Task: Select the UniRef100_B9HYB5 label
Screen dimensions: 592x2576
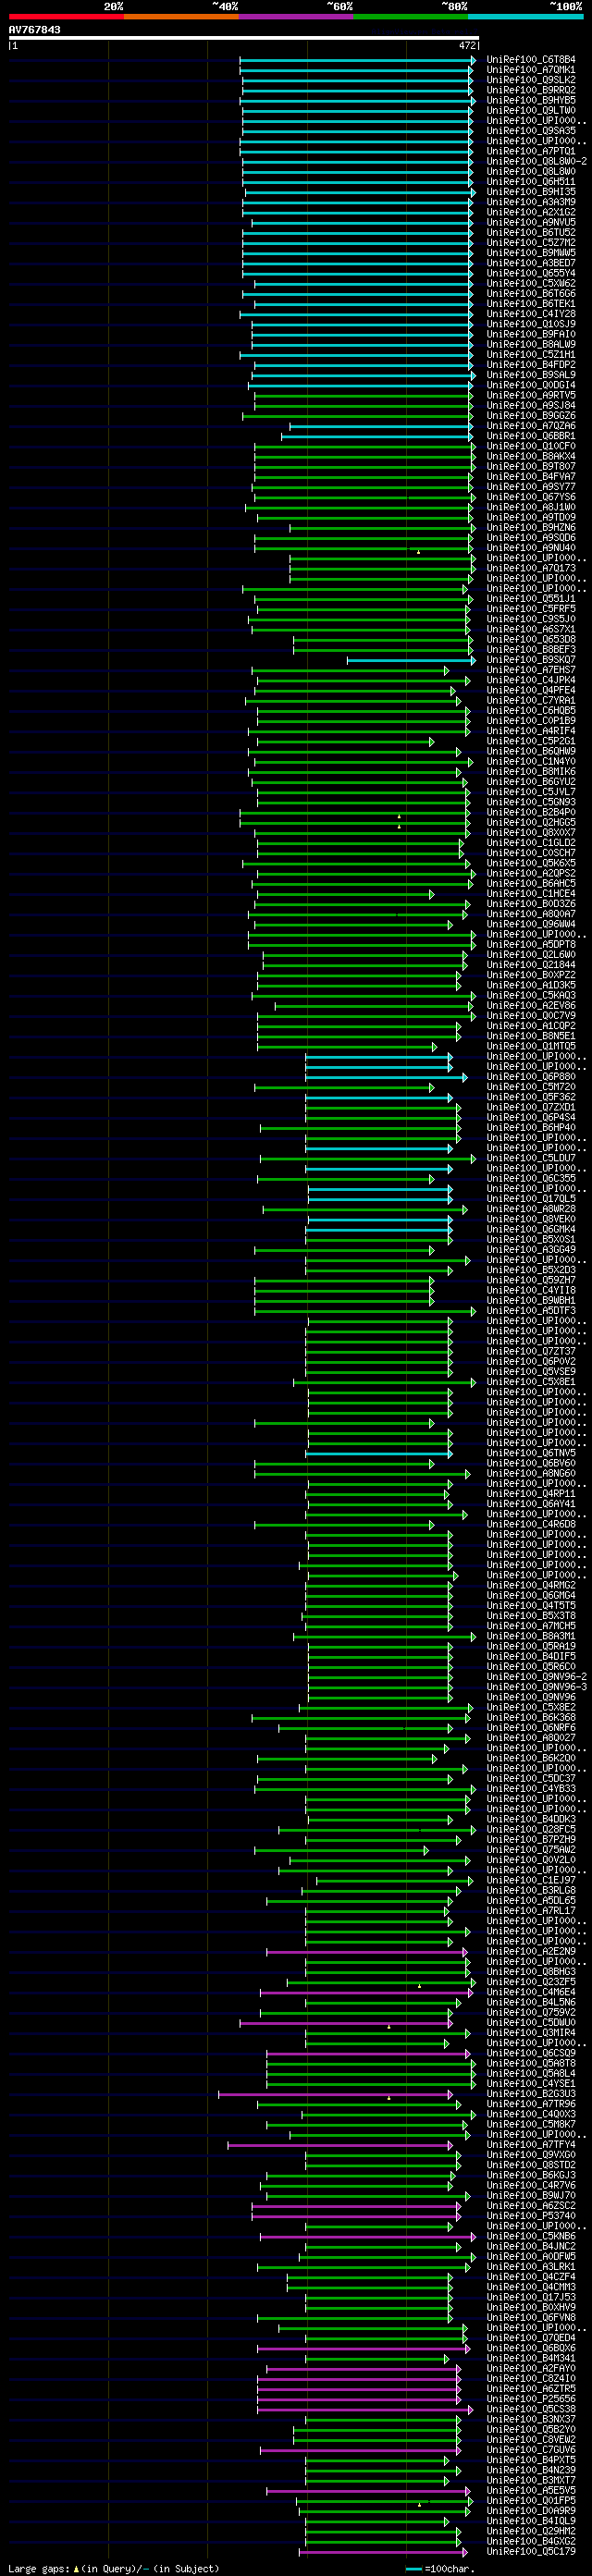Action: click(x=531, y=100)
